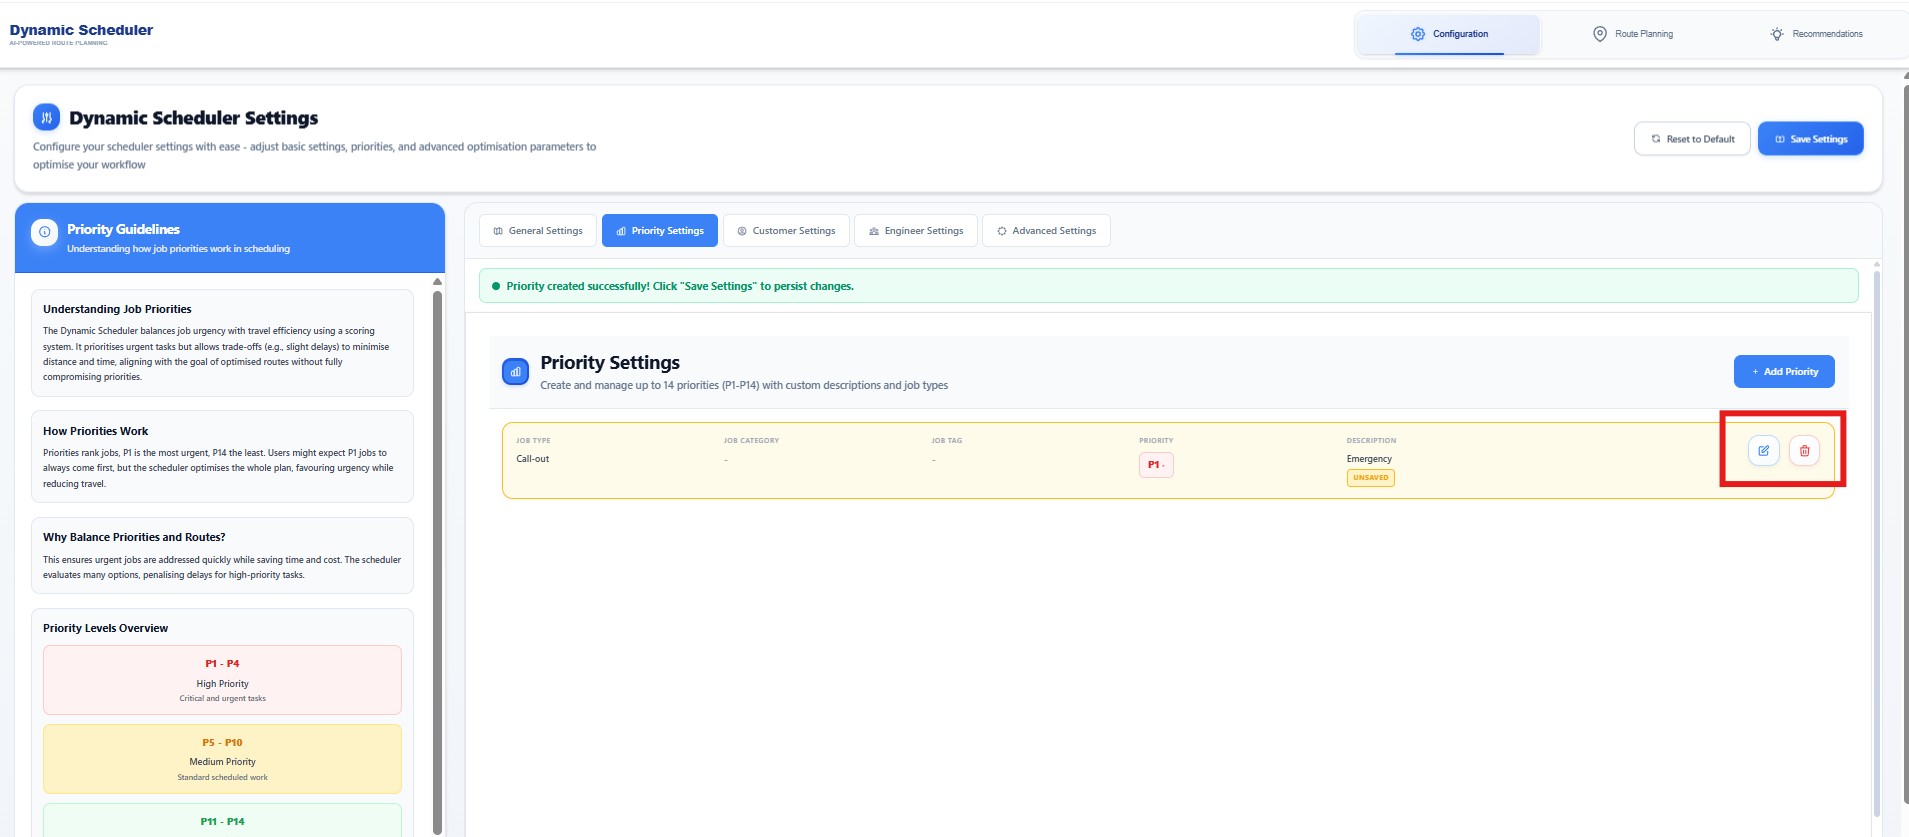
Task: Open the Recommendations tab
Action: [x=1815, y=34]
